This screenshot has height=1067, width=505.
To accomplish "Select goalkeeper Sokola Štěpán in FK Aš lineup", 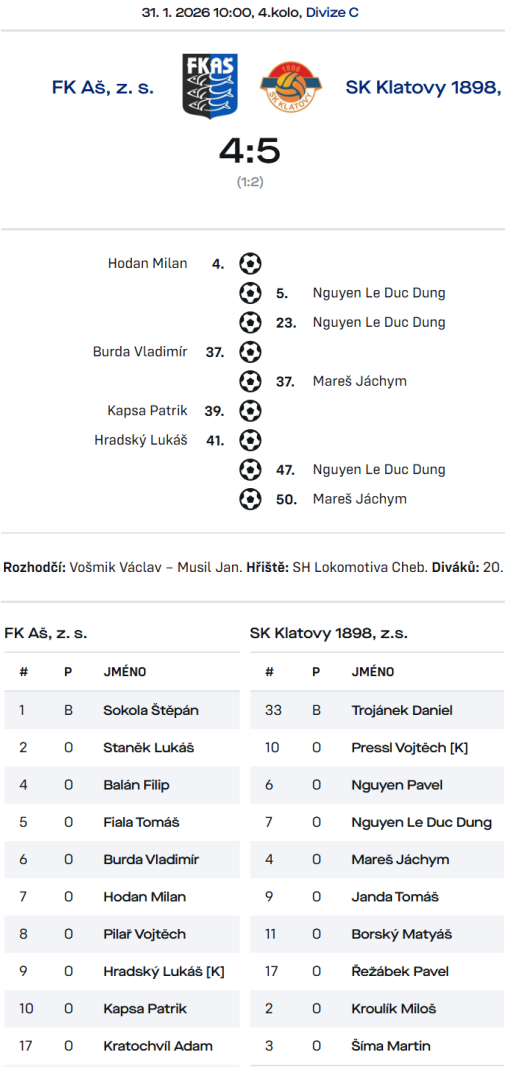I will point(122,710).
